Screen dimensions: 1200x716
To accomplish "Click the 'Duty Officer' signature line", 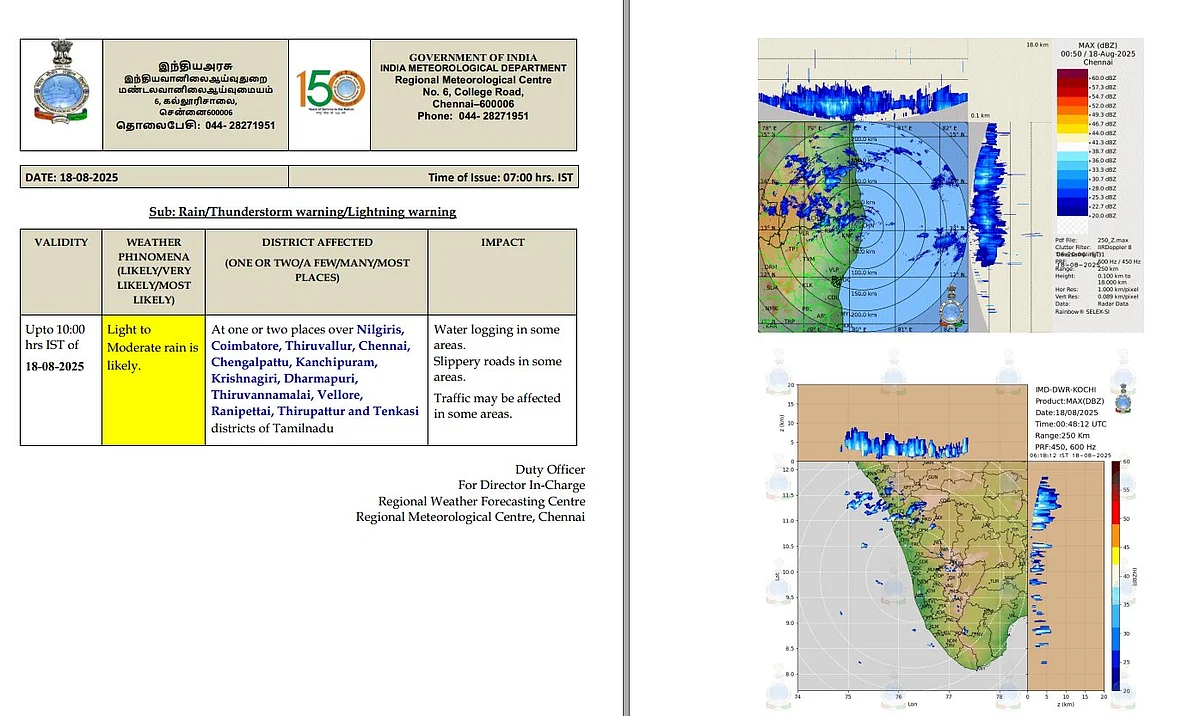I will (x=550, y=469).
